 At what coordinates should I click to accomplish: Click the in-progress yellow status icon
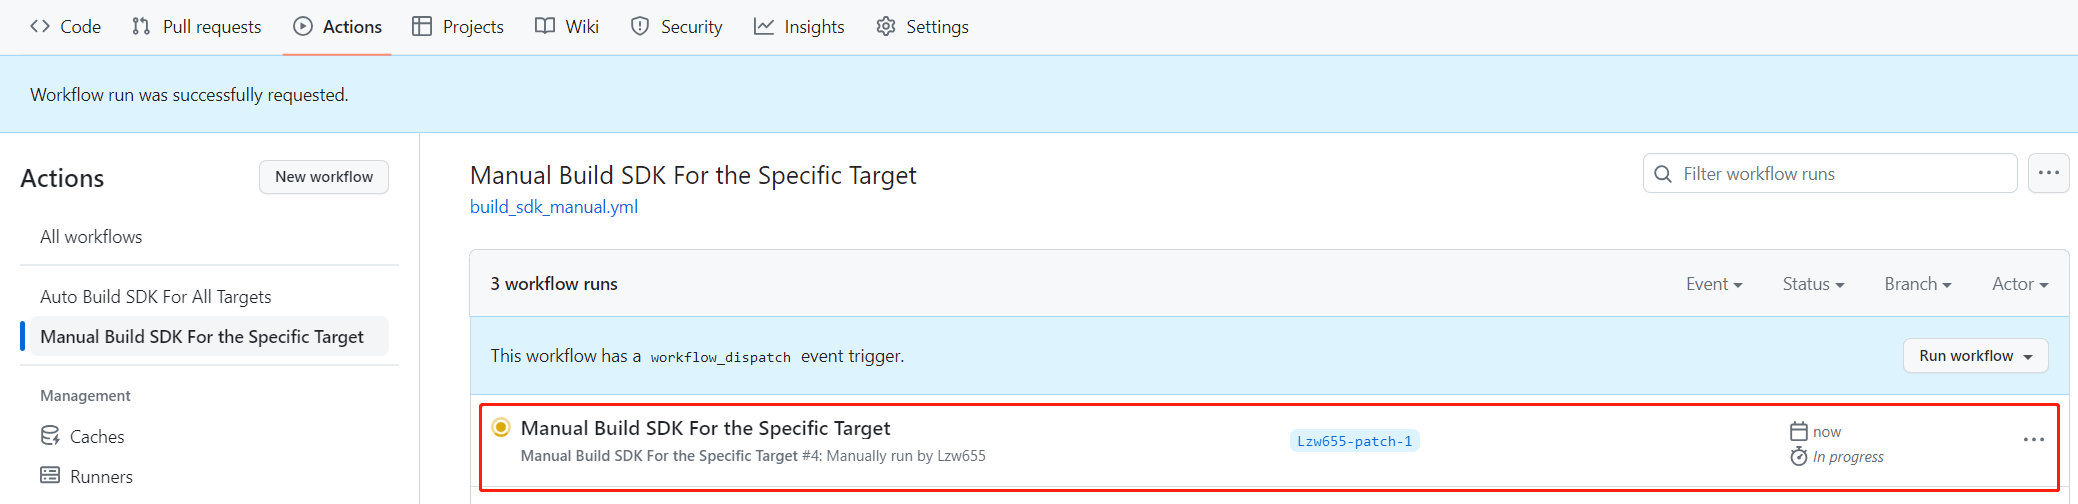501,428
